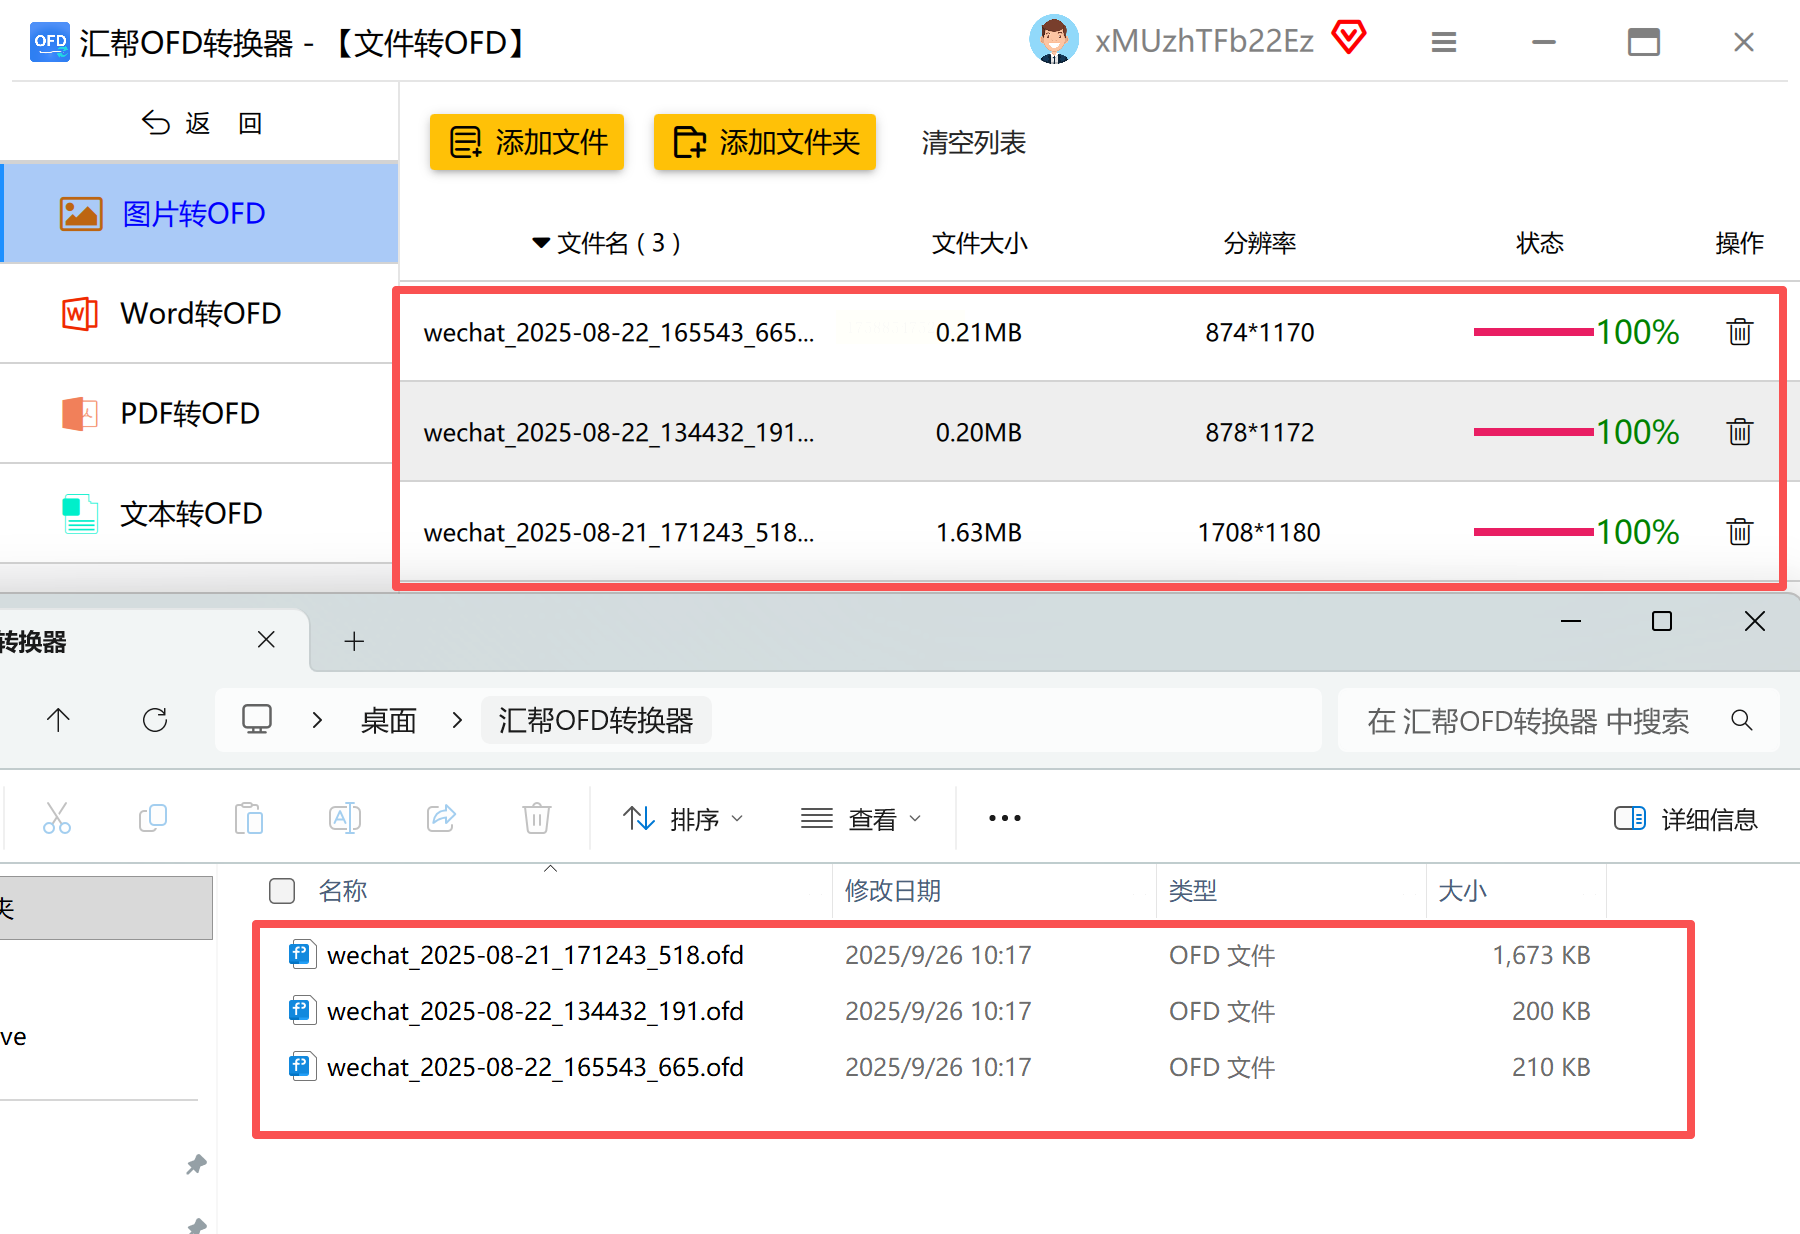Open the user avatar profile

pos(1054,40)
